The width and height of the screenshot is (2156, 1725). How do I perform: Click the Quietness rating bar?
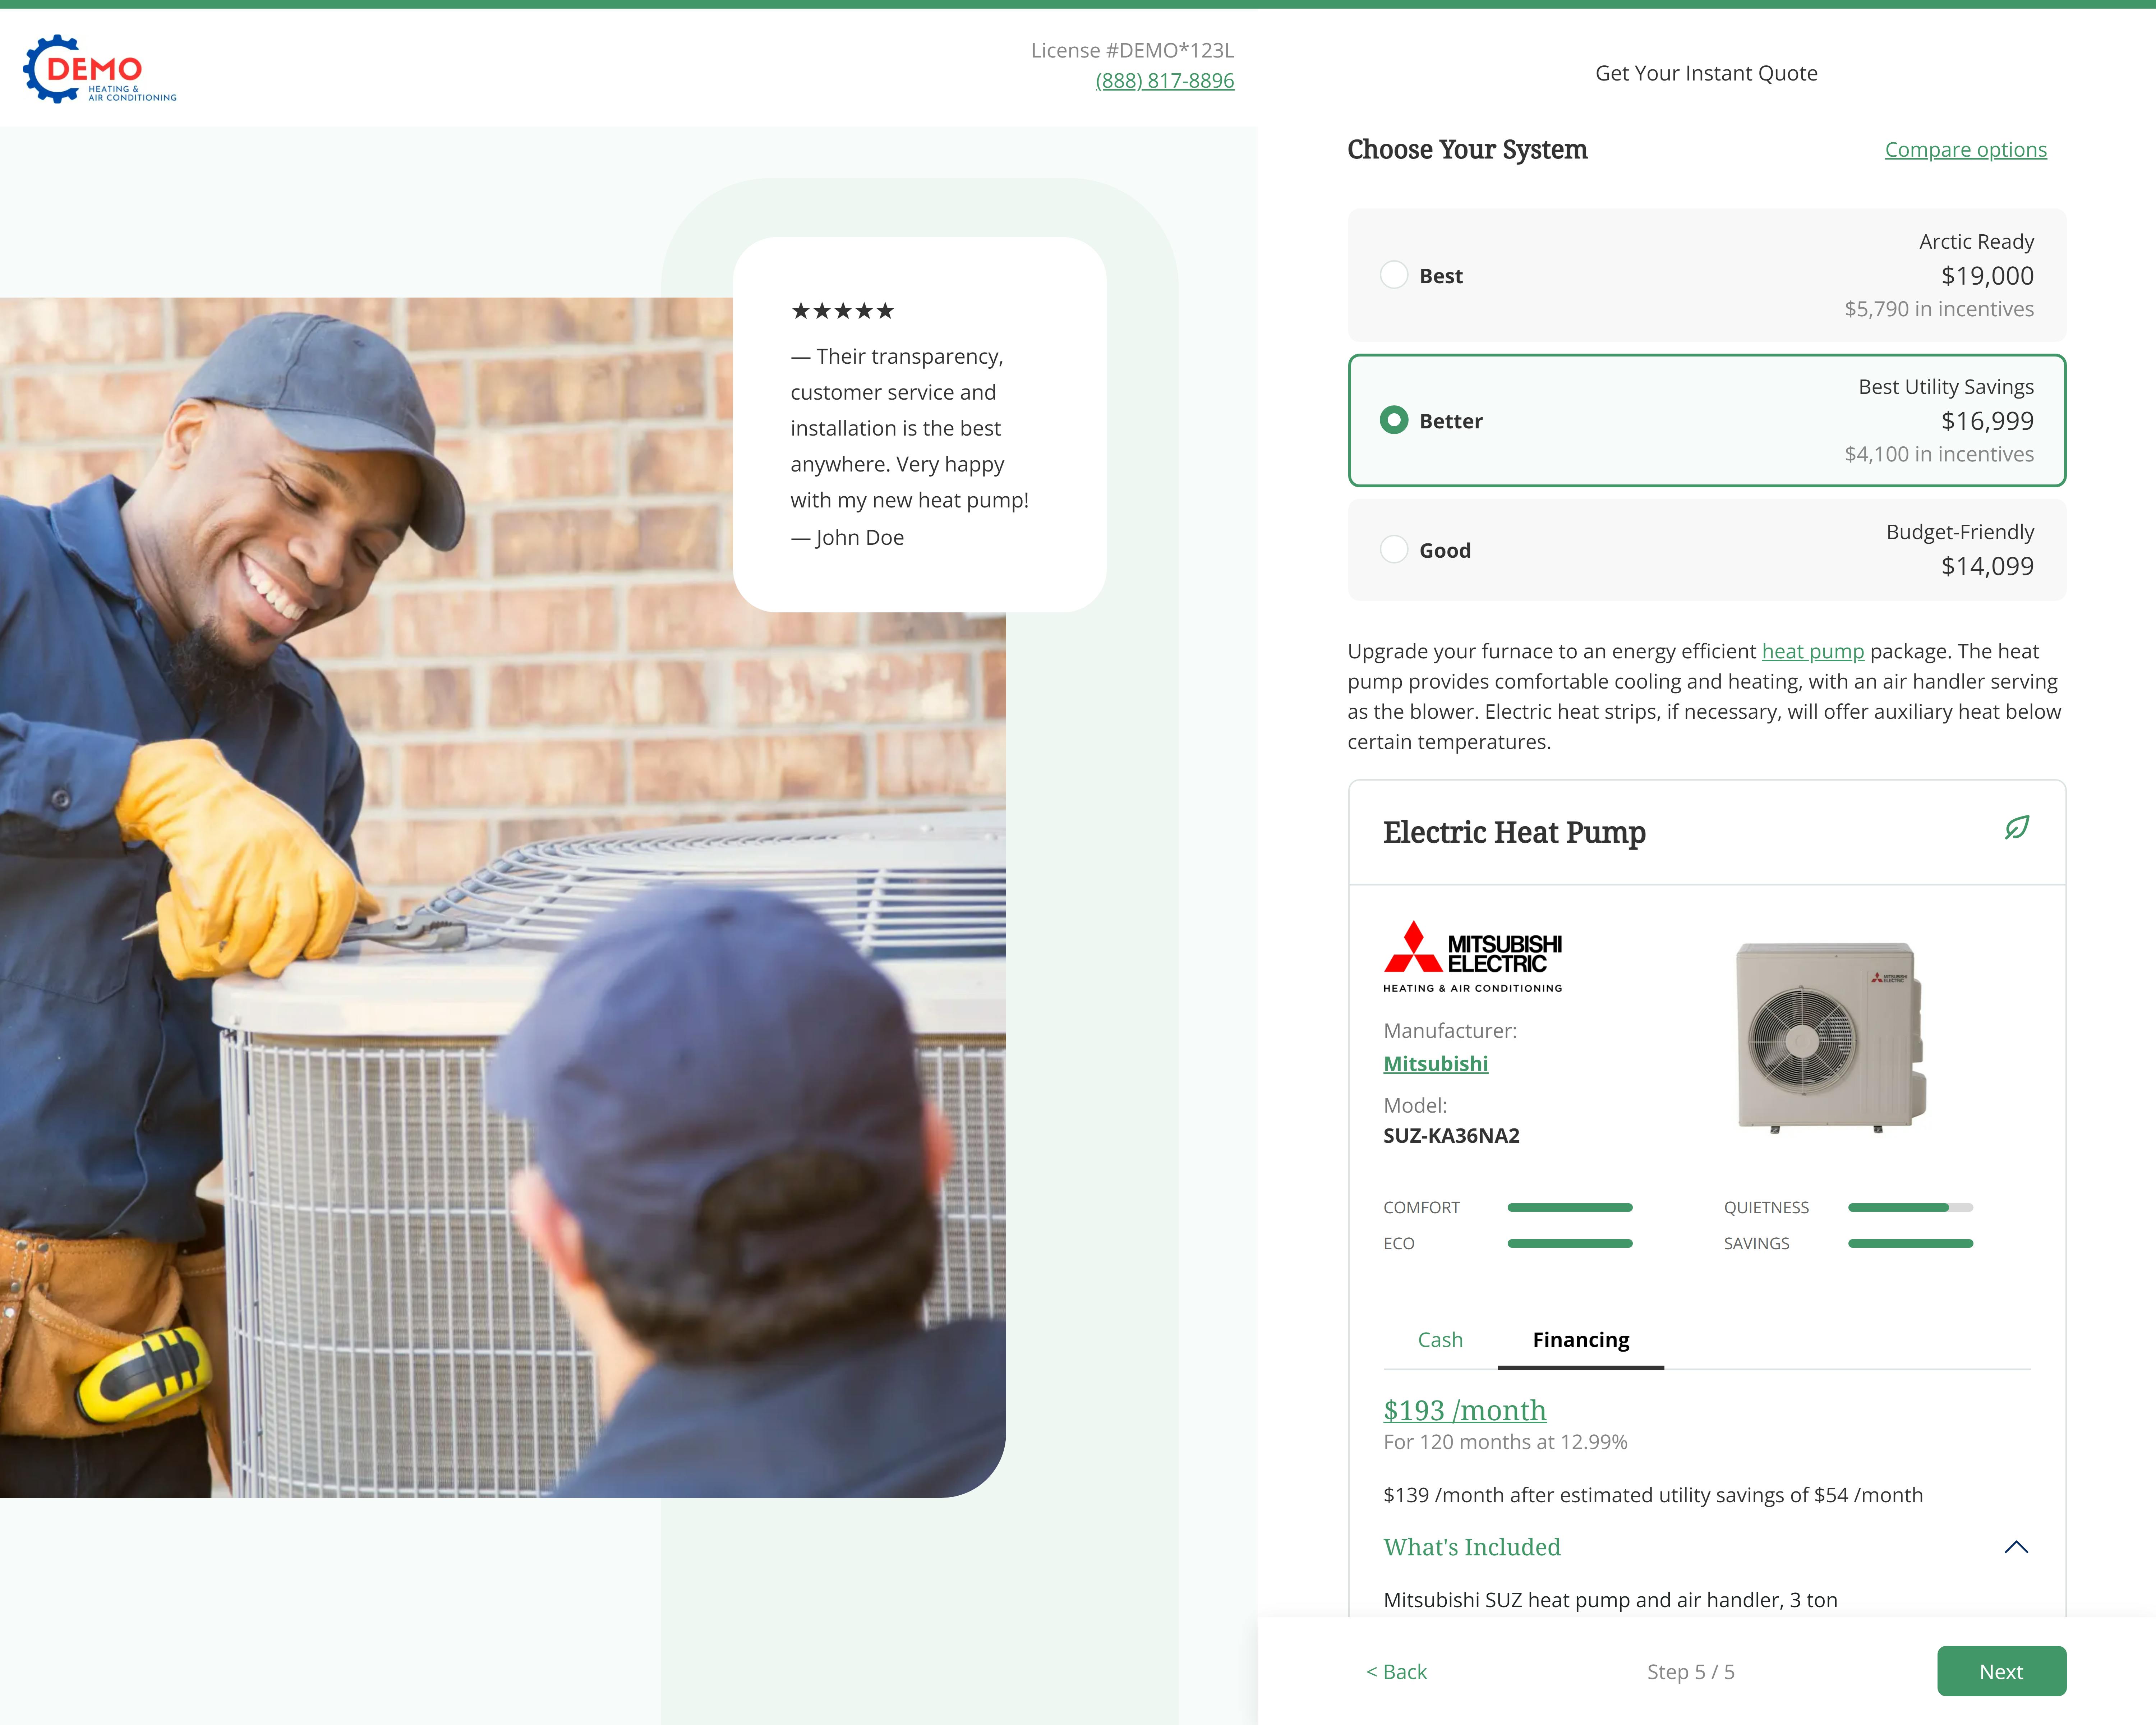click(1909, 1208)
